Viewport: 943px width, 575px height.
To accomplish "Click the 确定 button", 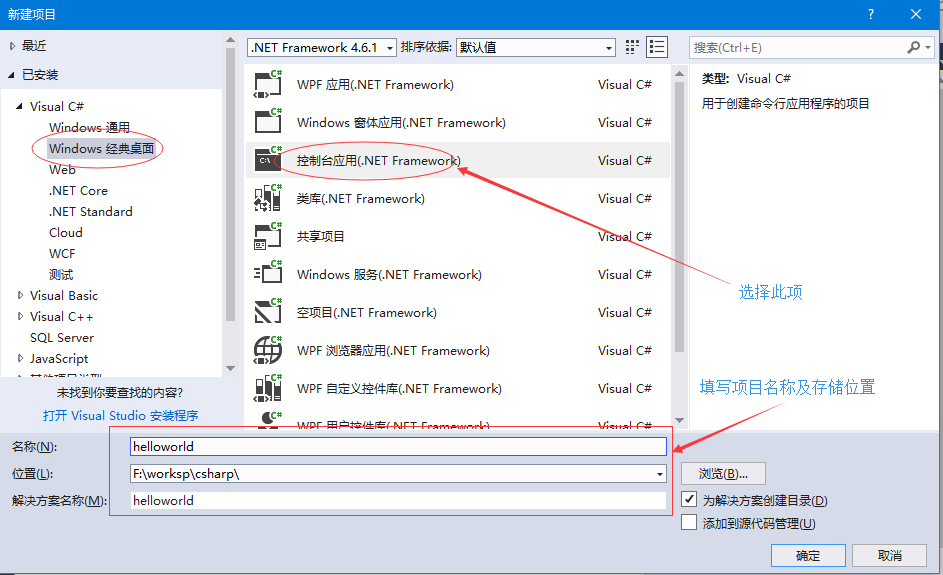I will 807,556.
